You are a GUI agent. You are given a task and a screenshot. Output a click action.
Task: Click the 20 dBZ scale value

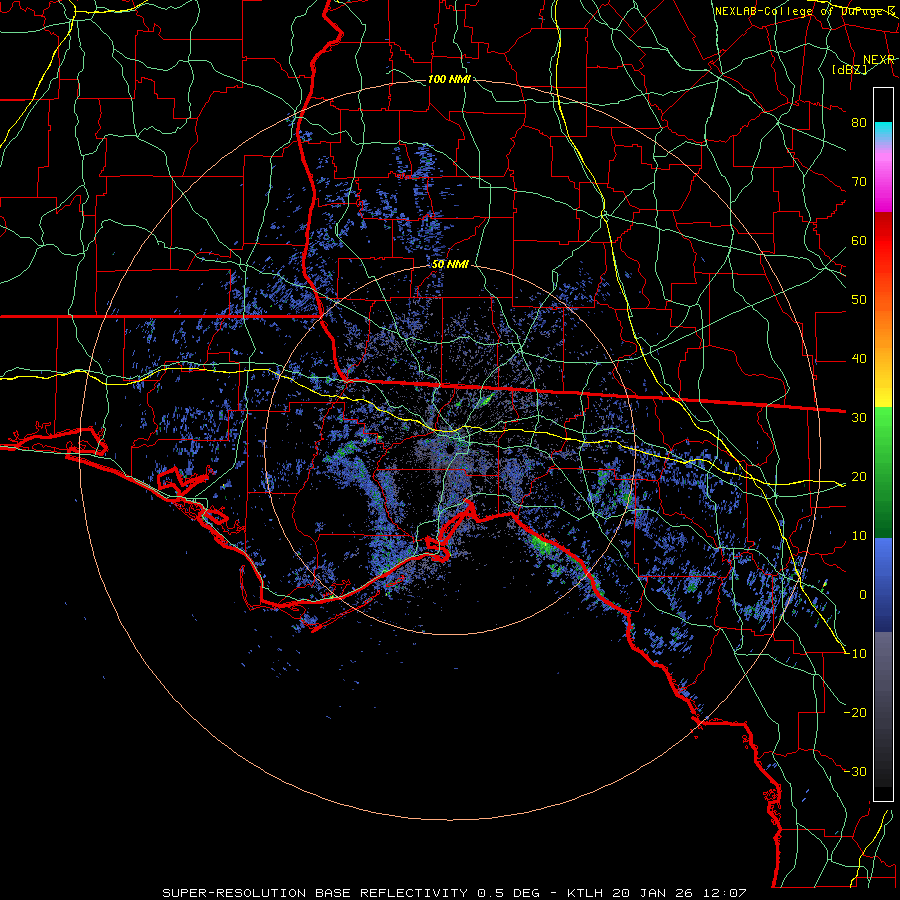[x=859, y=477]
